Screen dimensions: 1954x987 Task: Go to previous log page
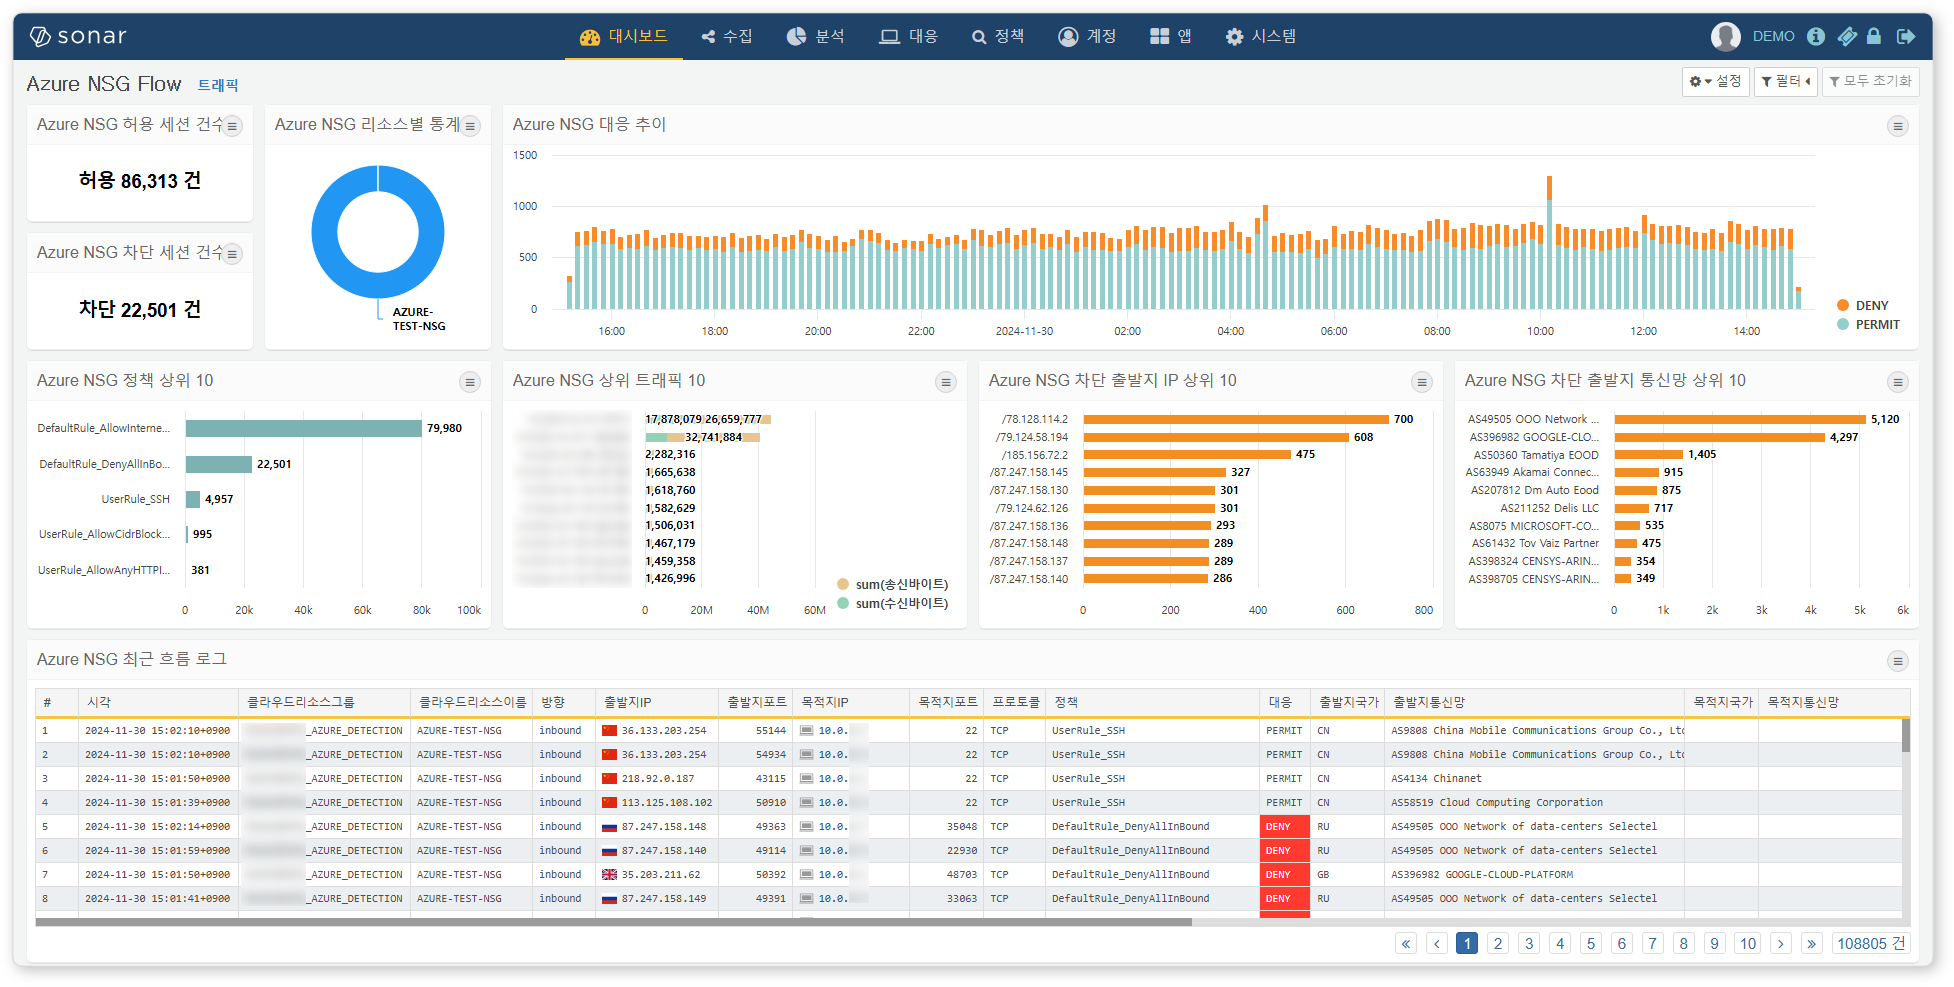(x=1437, y=944)
